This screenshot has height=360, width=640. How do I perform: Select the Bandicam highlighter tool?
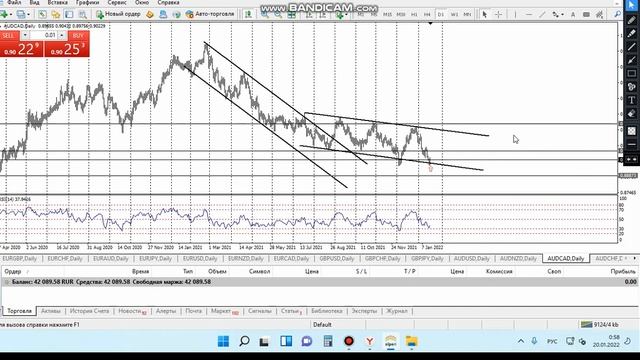tap(631, 33)
